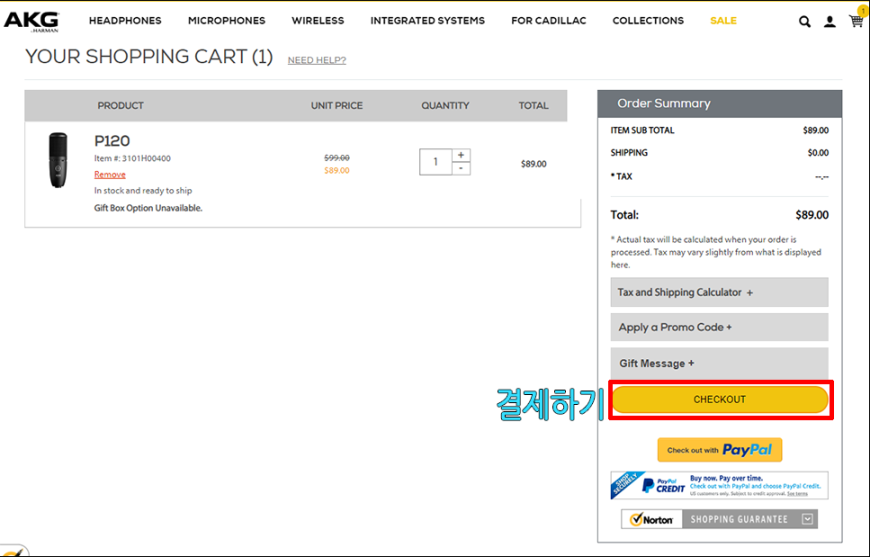Remove the P120 from the cart
The width and height of the screenshot is (870, 557).
(x=110, y=174)
